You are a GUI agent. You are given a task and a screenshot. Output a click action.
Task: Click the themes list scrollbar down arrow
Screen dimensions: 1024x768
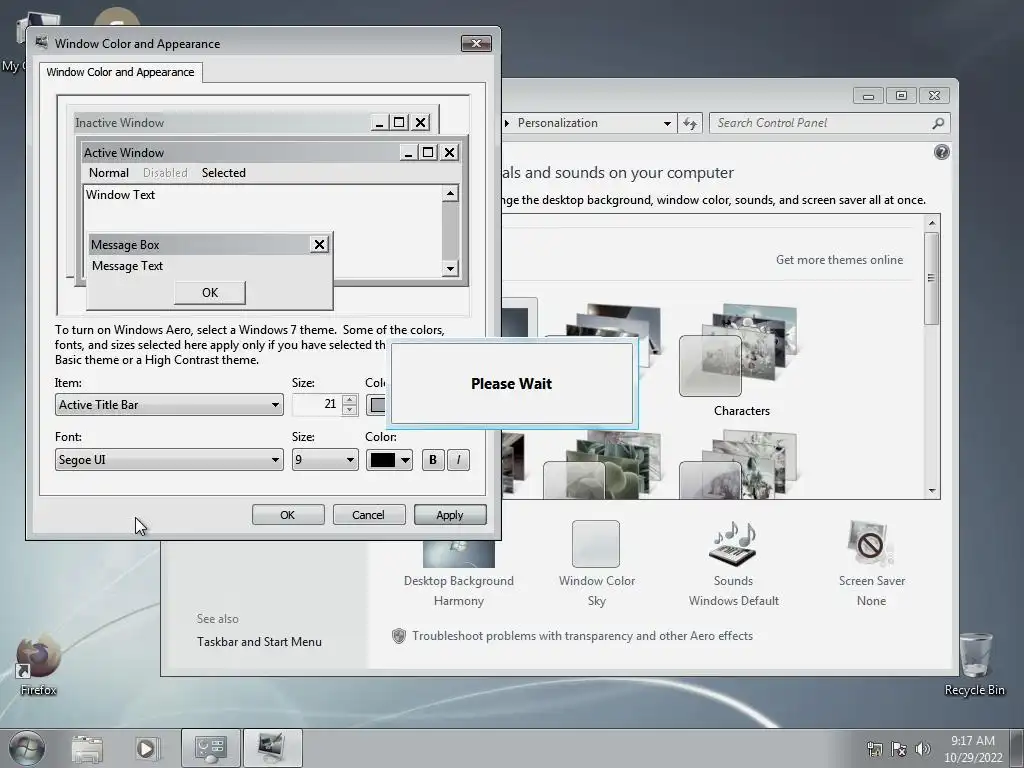click(932, 491)
